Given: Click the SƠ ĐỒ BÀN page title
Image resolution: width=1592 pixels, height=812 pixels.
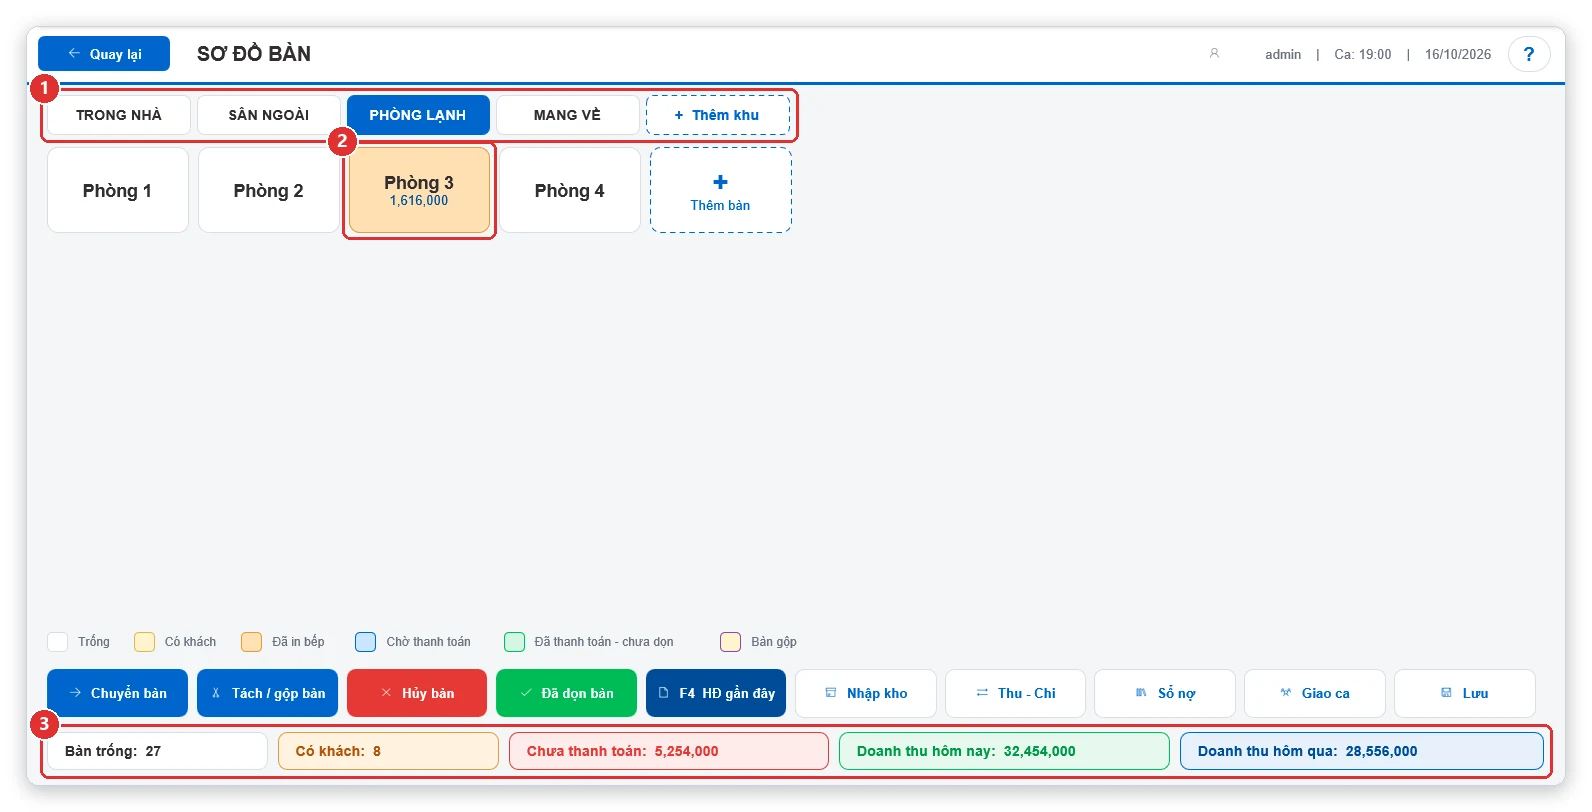Looking at the screenshot, I should point(254,54).
